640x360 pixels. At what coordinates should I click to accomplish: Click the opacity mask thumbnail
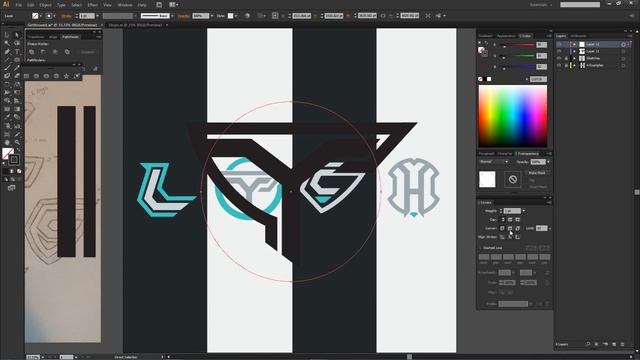(513, 179)
